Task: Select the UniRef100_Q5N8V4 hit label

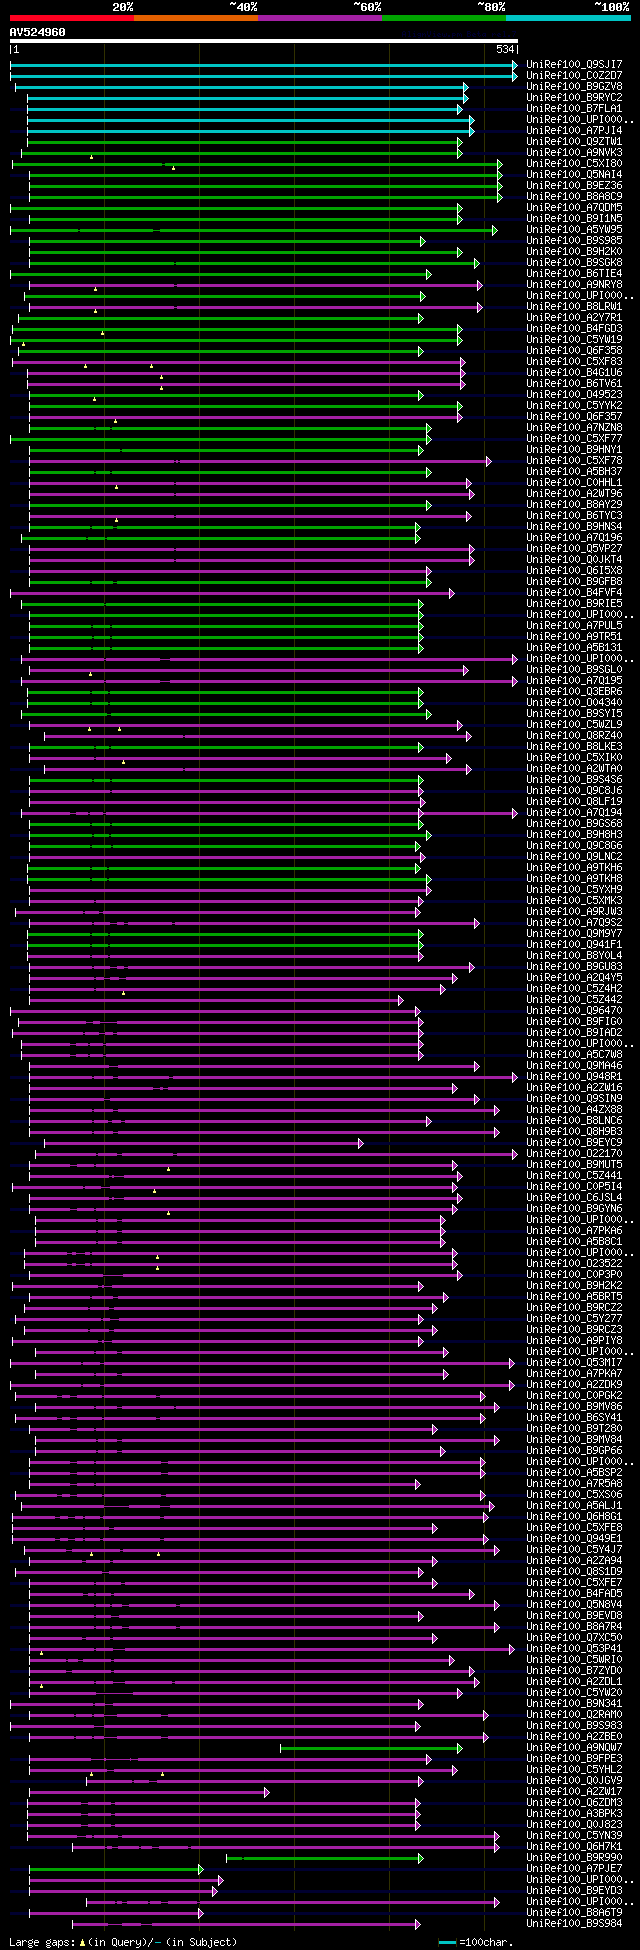Action: click(x=574, y=1605)
